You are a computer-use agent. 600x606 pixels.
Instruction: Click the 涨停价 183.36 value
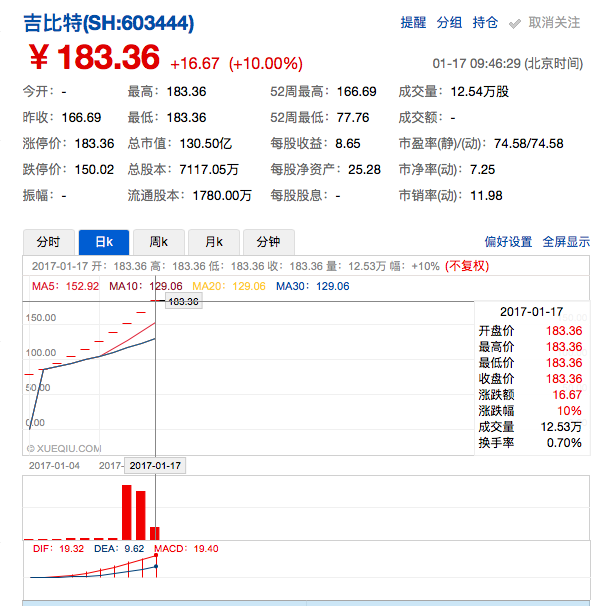94,143
